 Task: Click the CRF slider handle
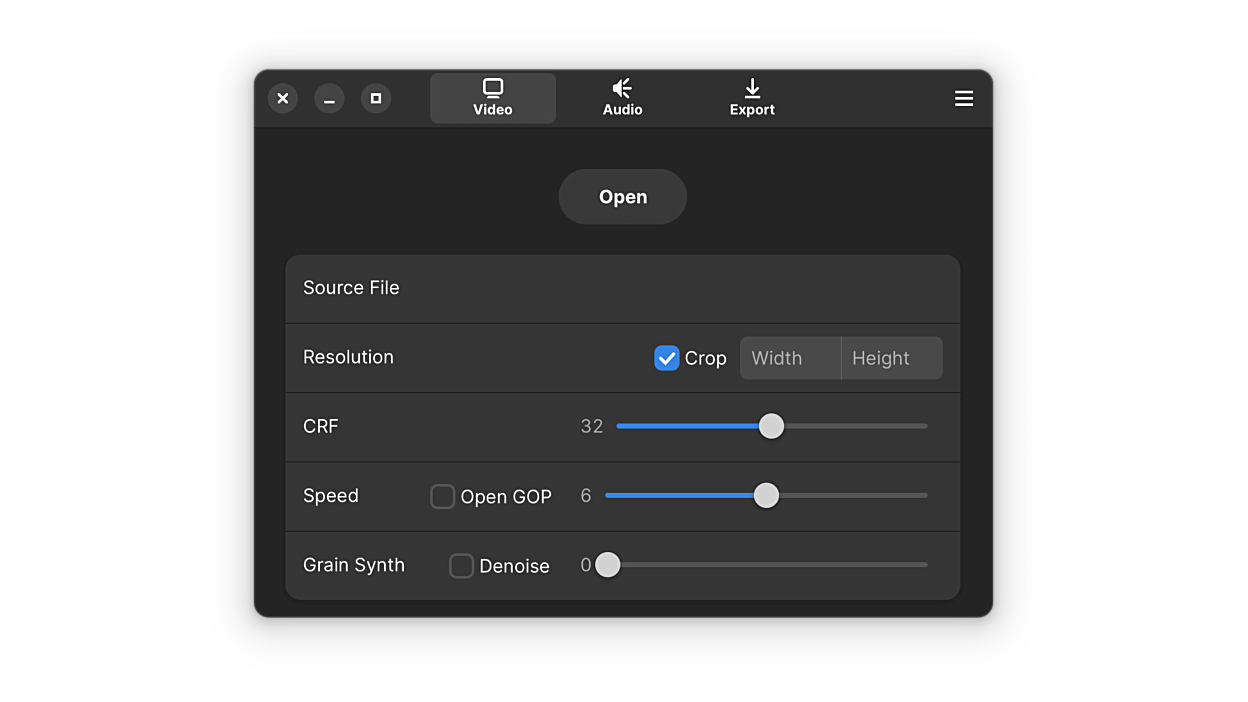(771, 426)
